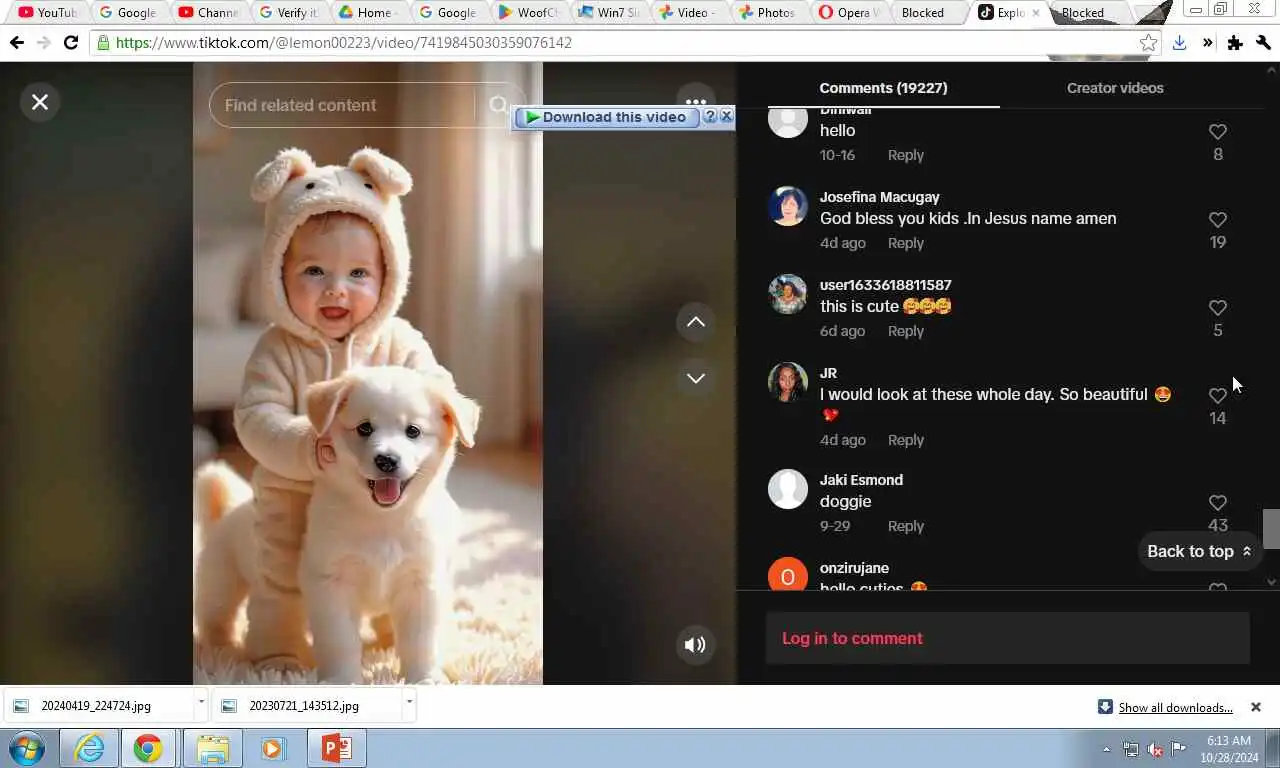Click Back to top button
This screenshot has height=768, width=1280.
coord(1200,551)
